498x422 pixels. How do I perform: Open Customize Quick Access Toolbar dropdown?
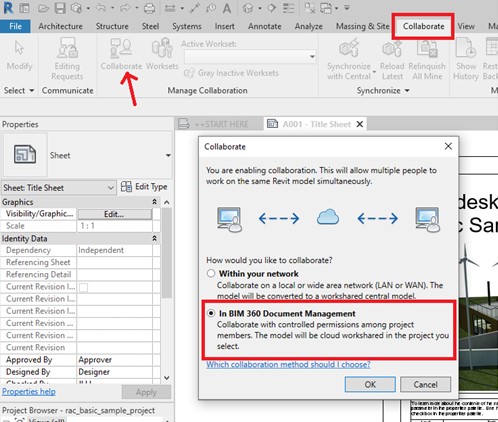click(347, 7)
